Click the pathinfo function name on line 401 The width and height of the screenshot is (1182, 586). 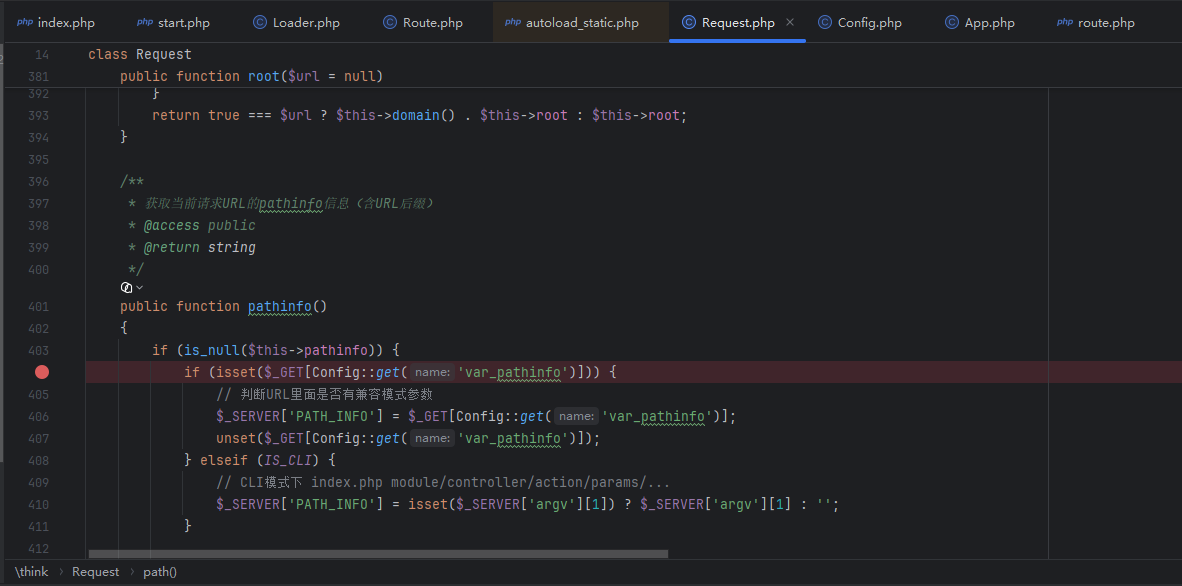pos(280,306)
